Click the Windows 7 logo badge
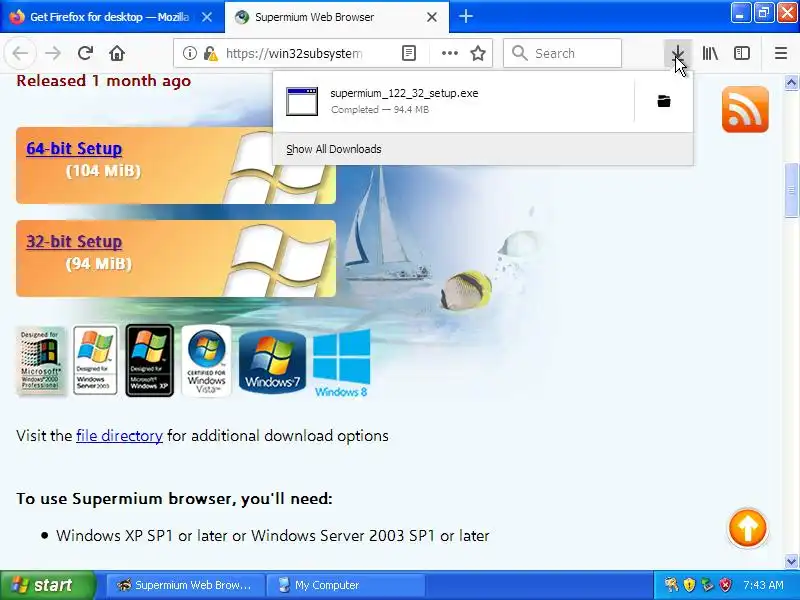The height and width of the screenshot is (600, 800). pyautogui.click(x=272, y=362)
